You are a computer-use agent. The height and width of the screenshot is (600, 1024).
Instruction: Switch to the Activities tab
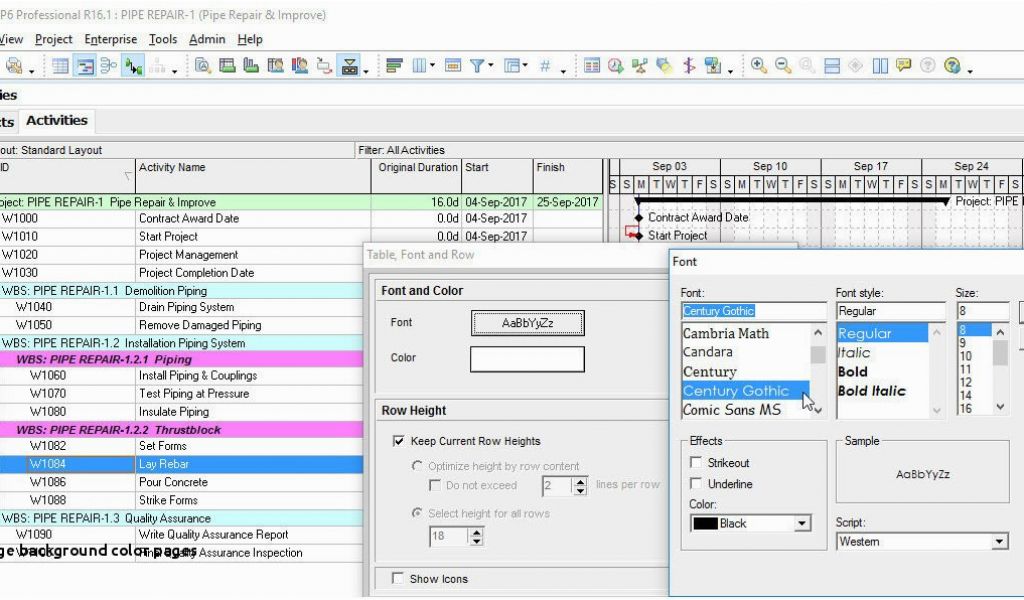pyautogui.click(x=57, y=120)
